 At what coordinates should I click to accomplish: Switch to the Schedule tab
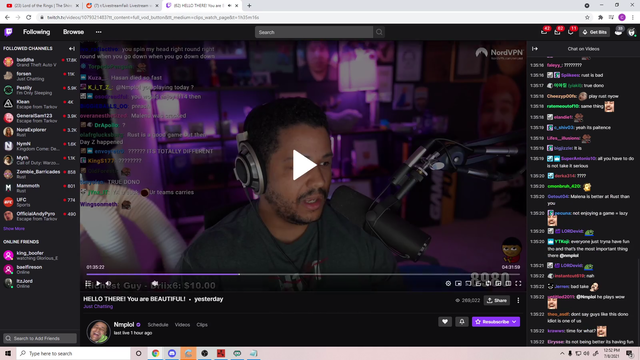pos(158,325)
